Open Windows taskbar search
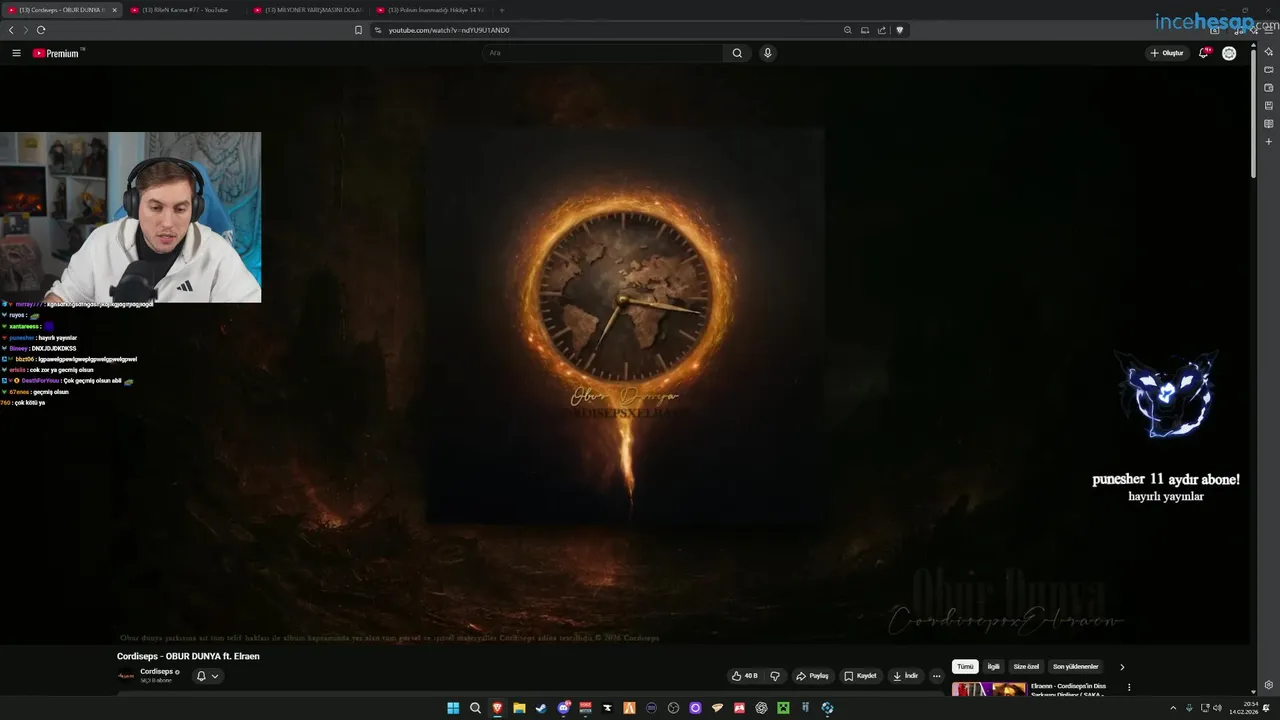The height and width of the screenshot is (720, 1280). [475, 708]
